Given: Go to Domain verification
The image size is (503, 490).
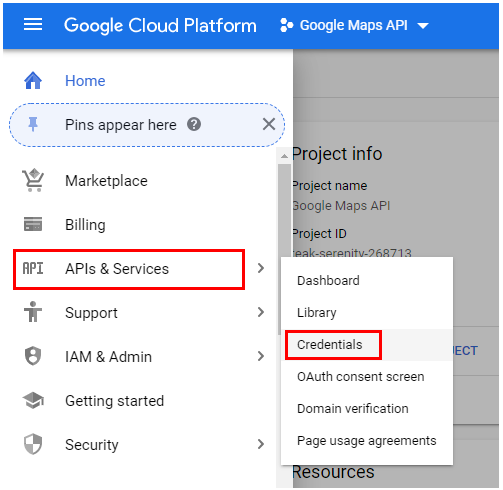Looking at the screenshot, I should [x=353, y=409].
